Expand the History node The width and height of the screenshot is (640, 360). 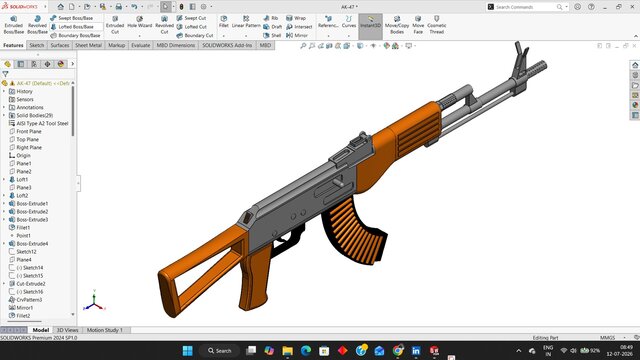tap(4, 91)
